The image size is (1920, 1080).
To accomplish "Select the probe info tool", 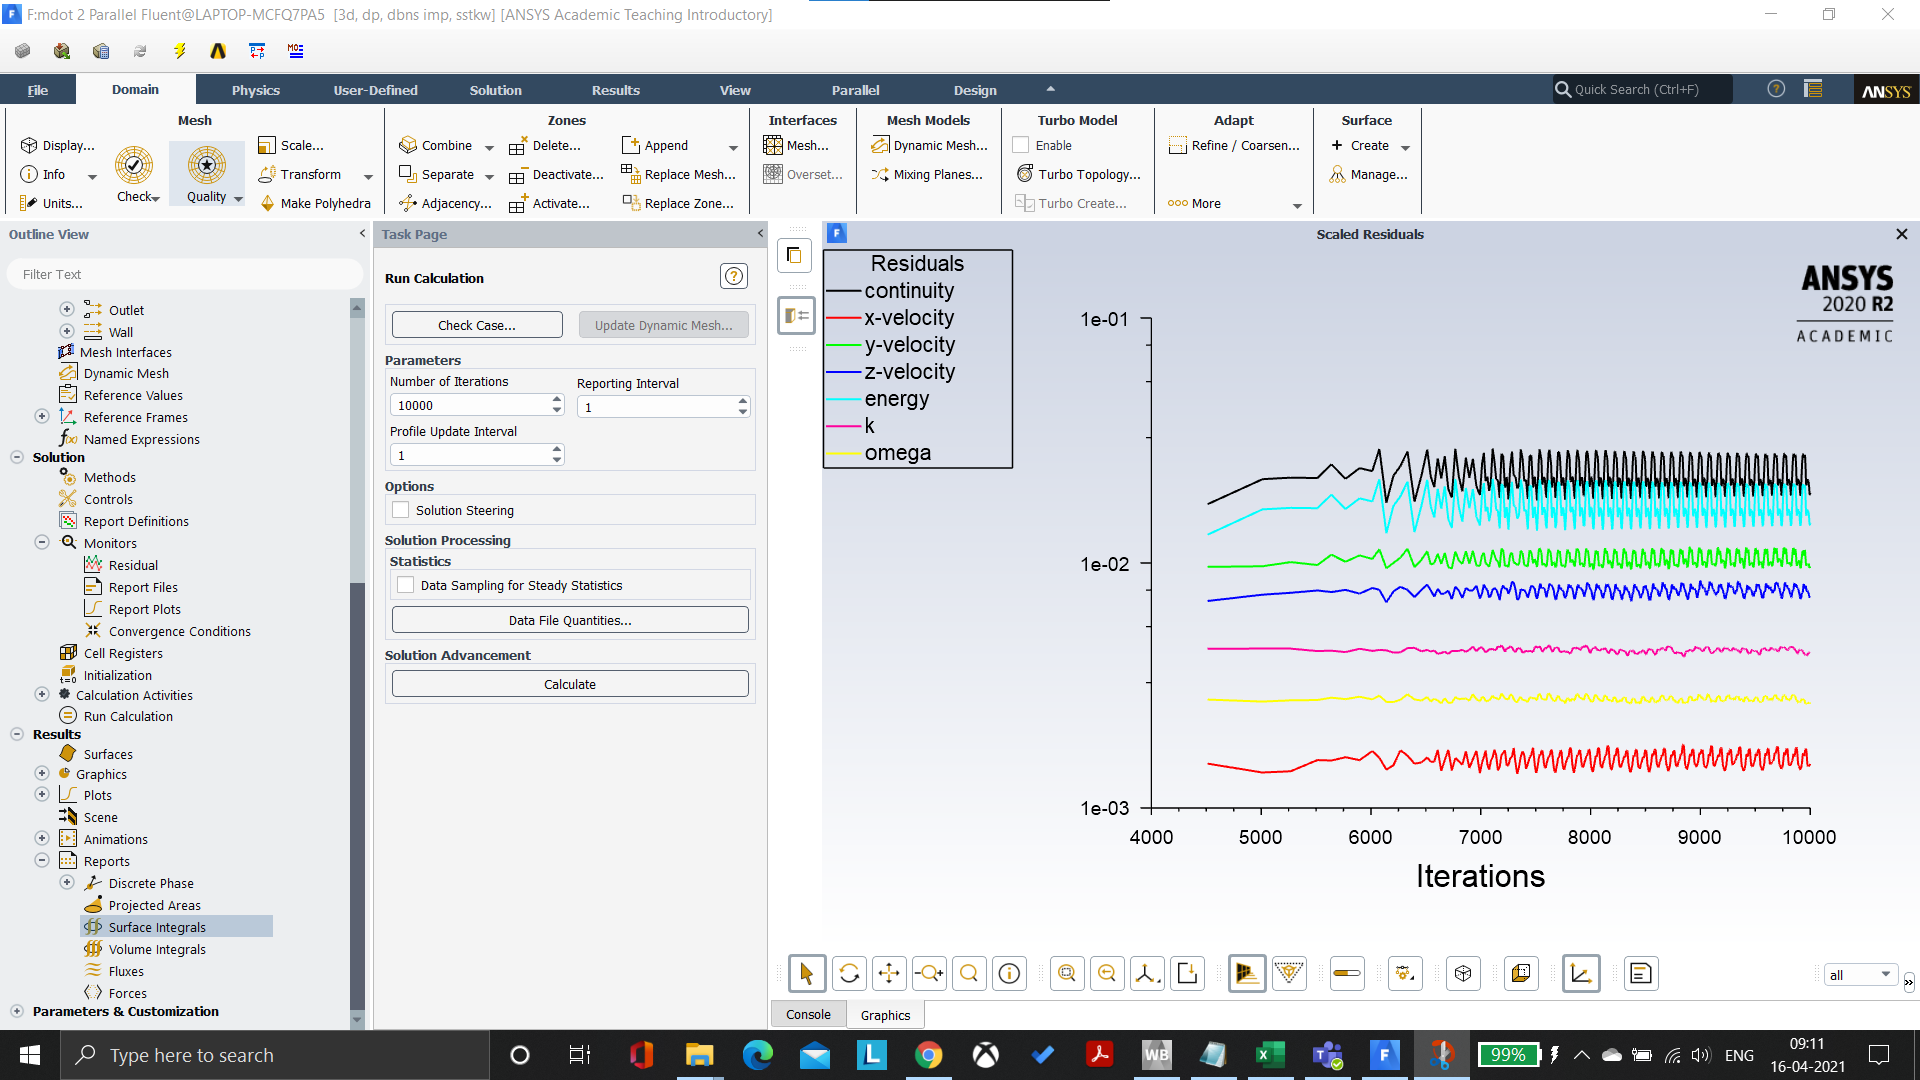I will click(x=1010, y=973).
